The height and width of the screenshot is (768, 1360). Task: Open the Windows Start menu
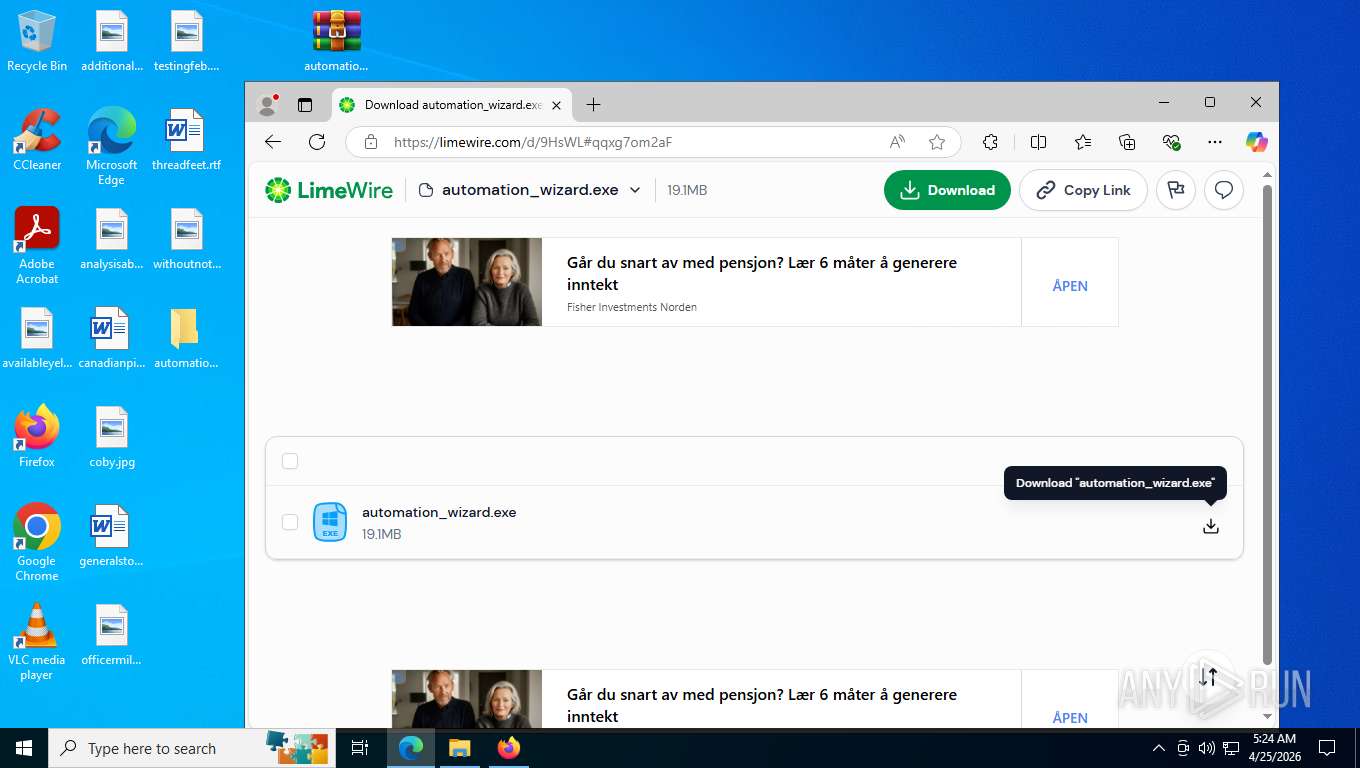pos(24,748)
